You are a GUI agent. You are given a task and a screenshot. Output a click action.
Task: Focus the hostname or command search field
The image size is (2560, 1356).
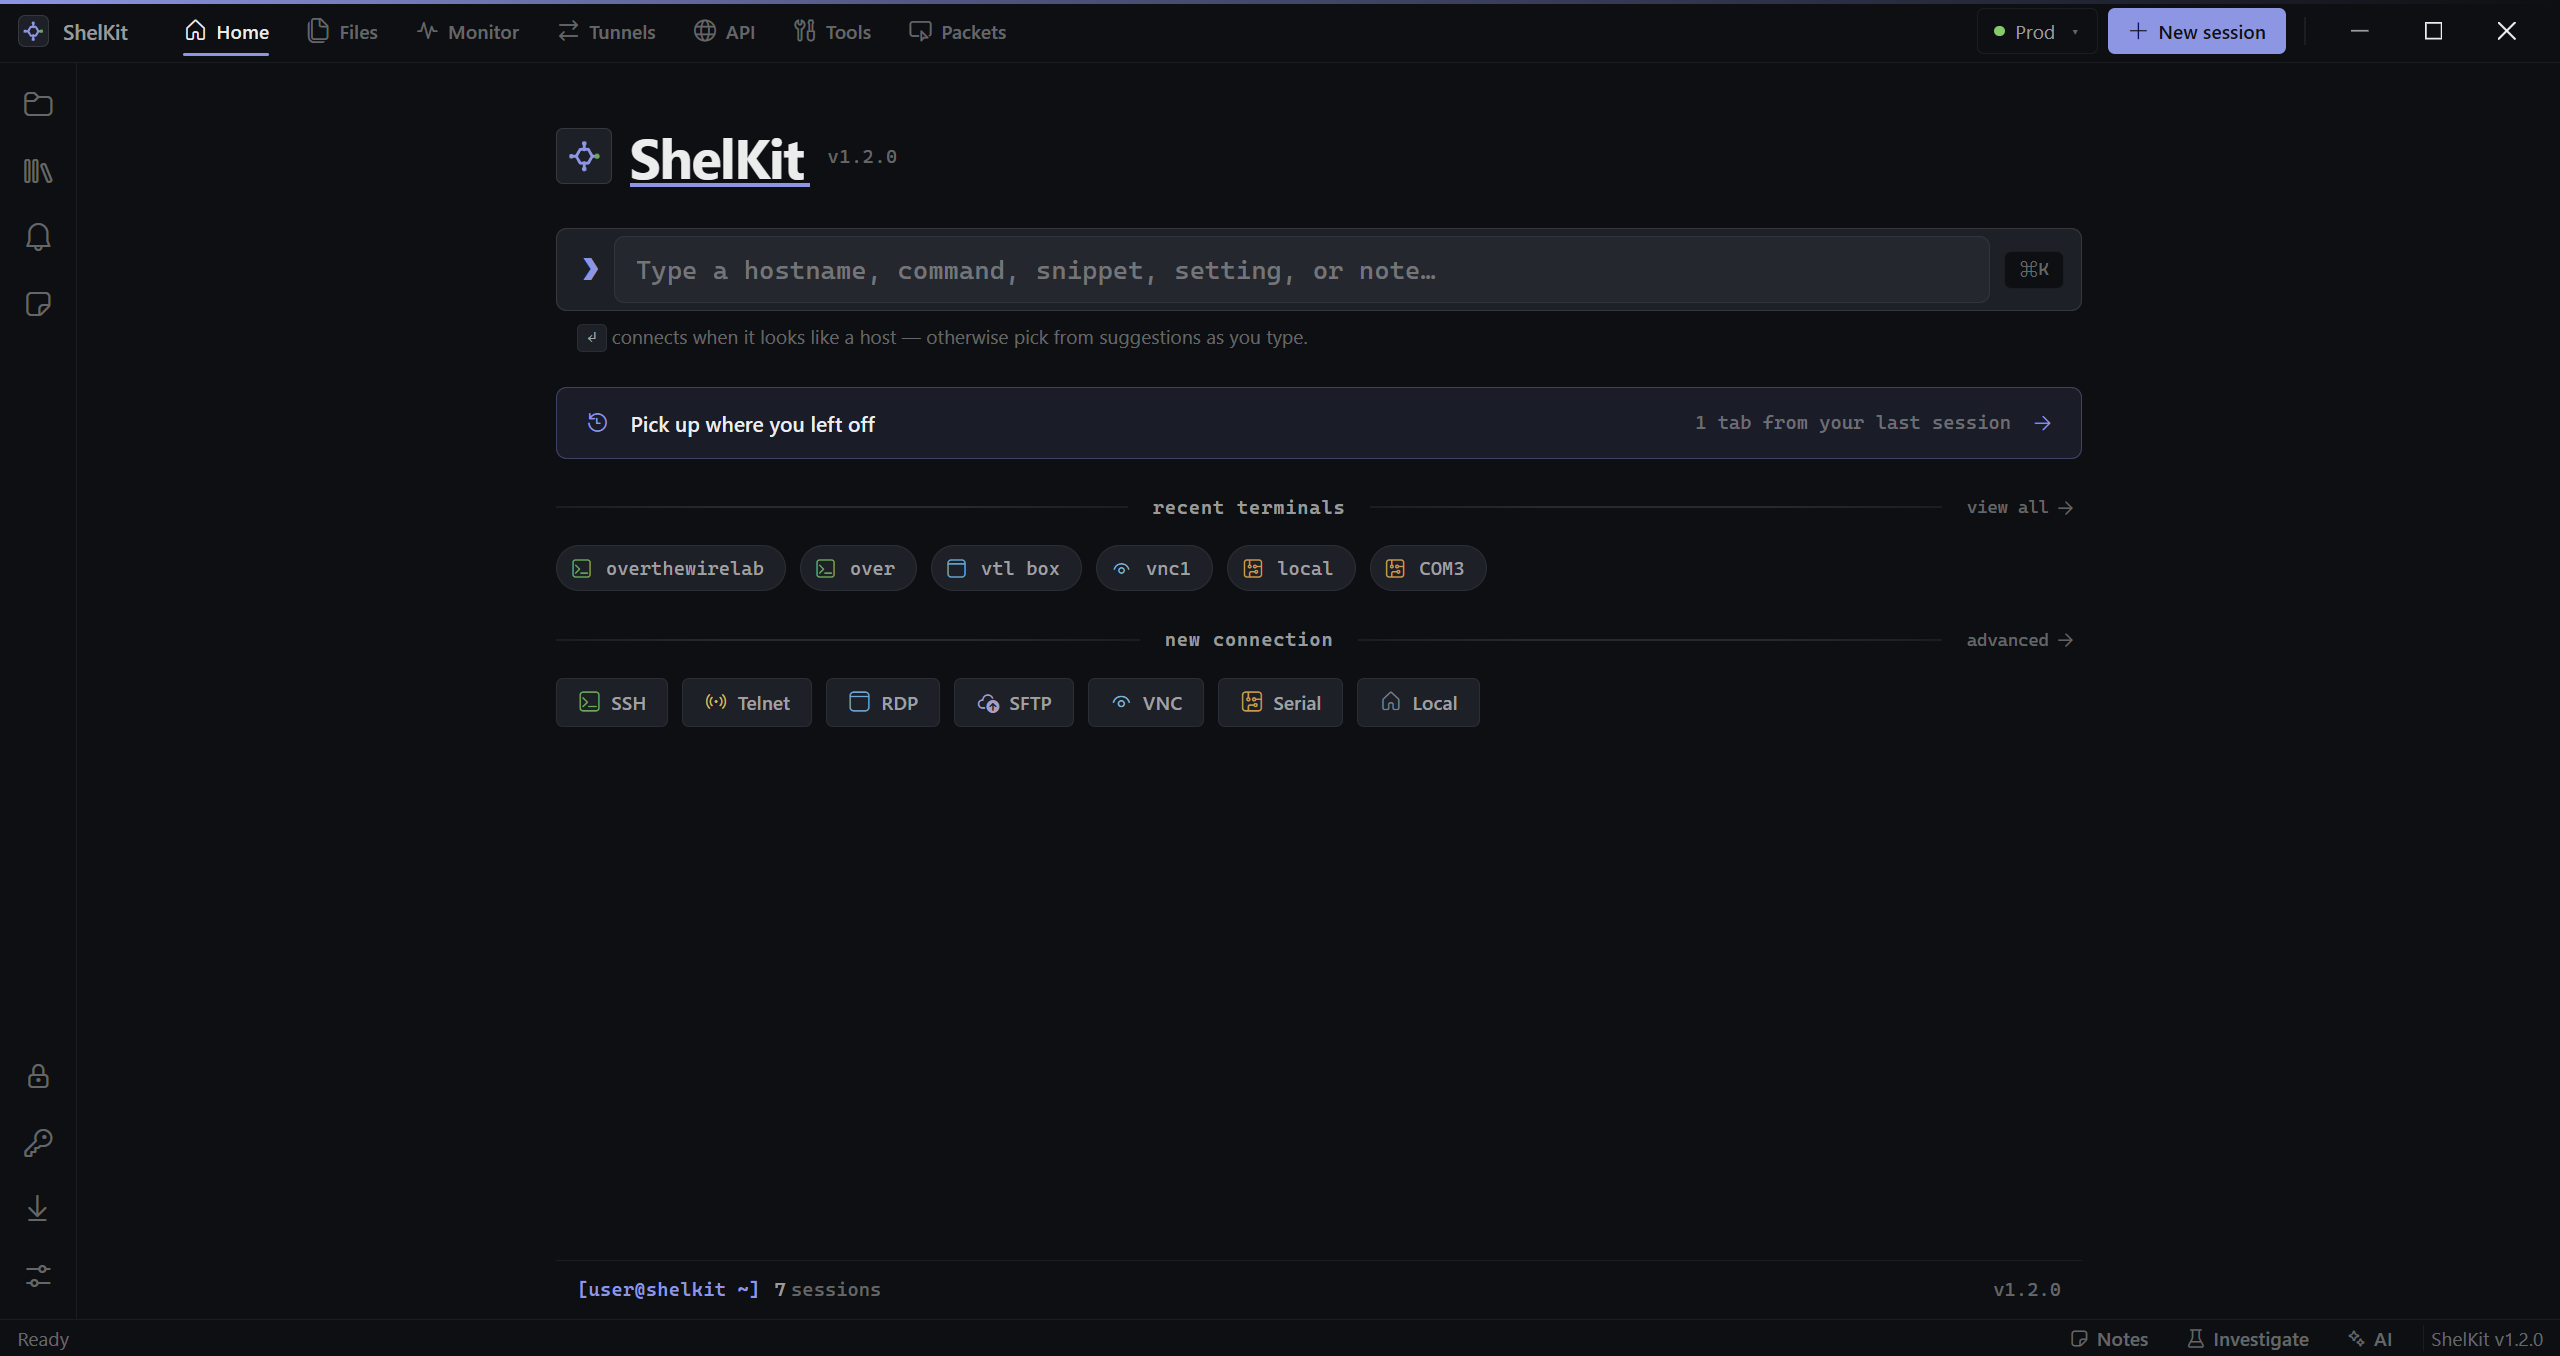click(1301, 270)
